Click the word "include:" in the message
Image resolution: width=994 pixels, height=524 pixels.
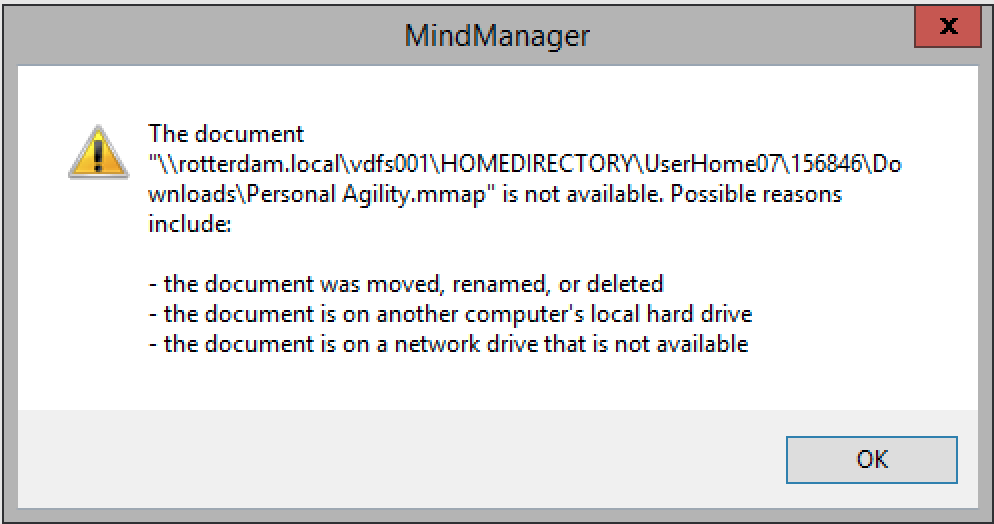pyautogui.click(x=189, y=224)
